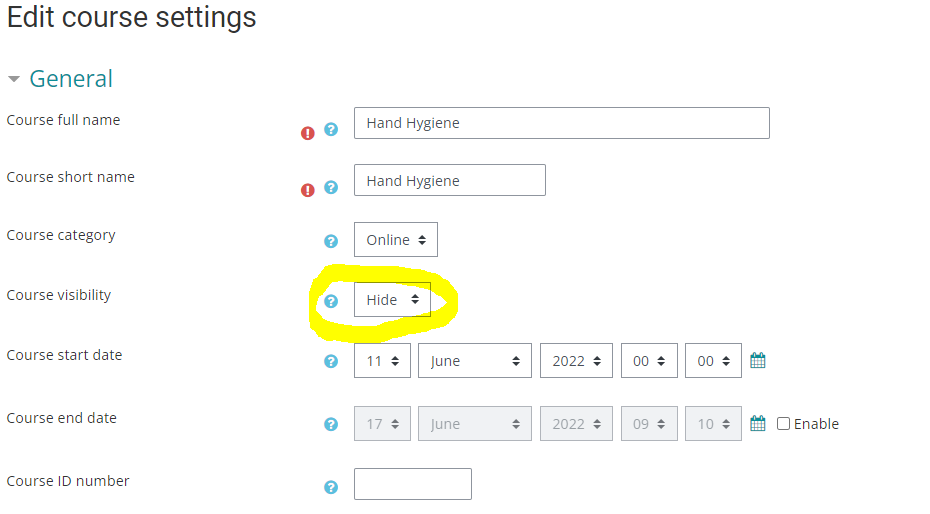Screen dimensions: 930x514
Task: Open the Course visibility dropdown
Action: 392,300
